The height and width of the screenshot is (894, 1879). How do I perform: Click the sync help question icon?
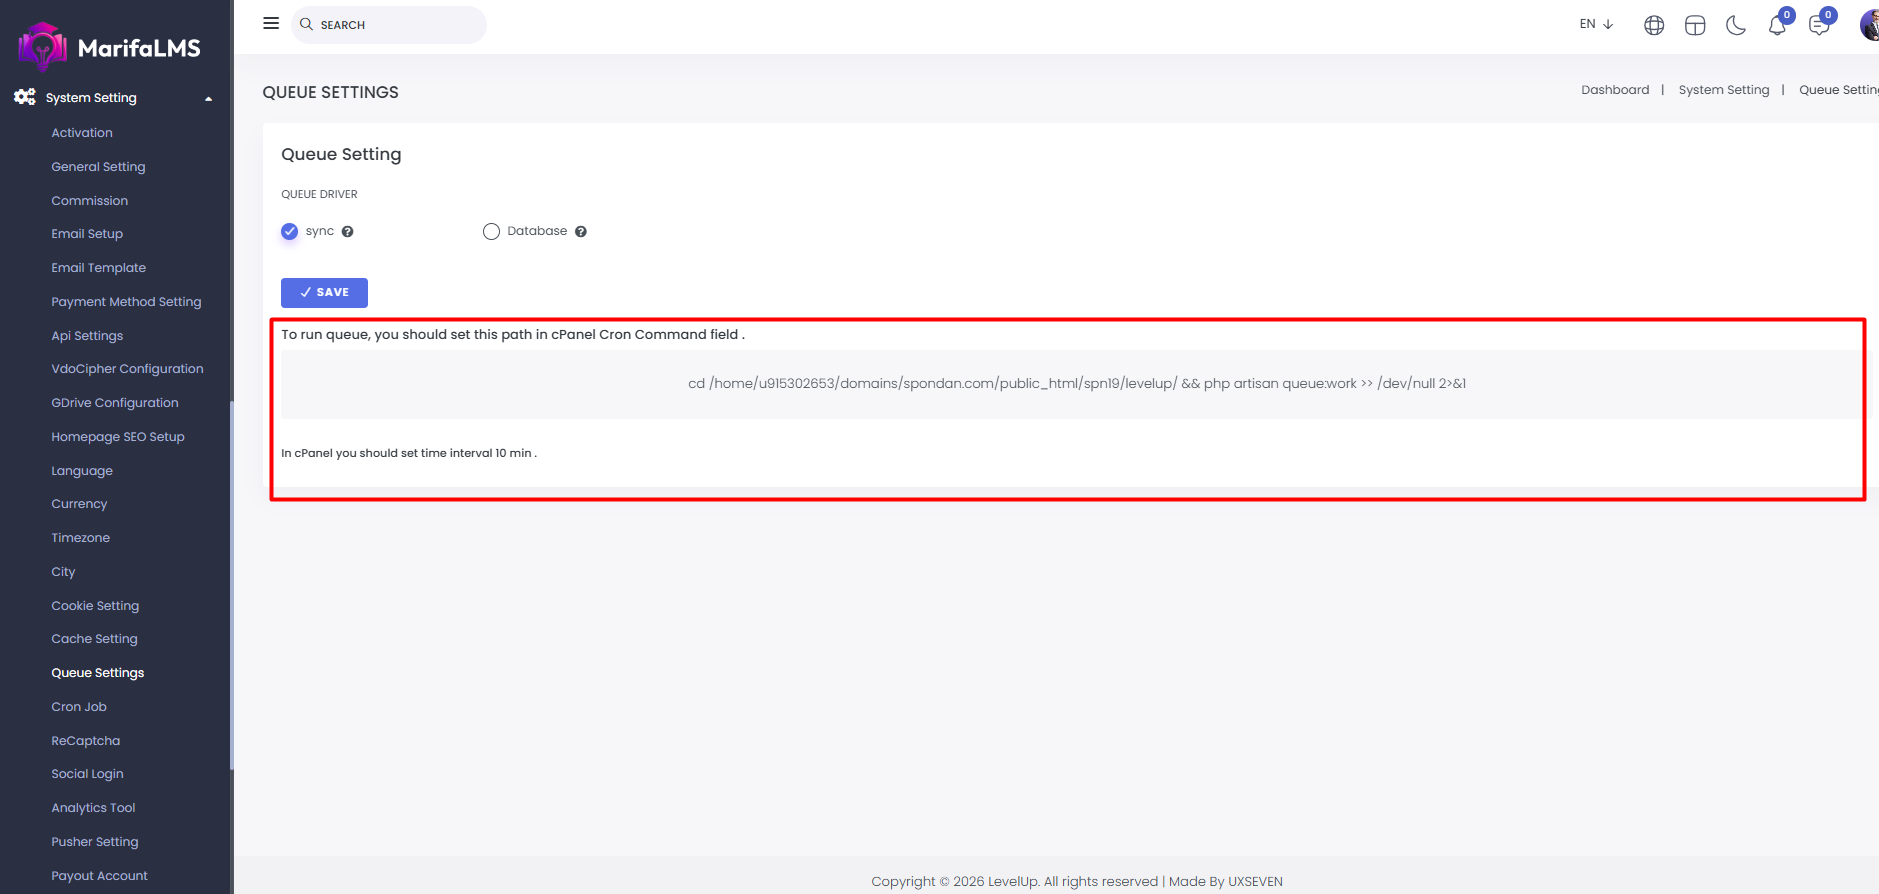(348, 232)
